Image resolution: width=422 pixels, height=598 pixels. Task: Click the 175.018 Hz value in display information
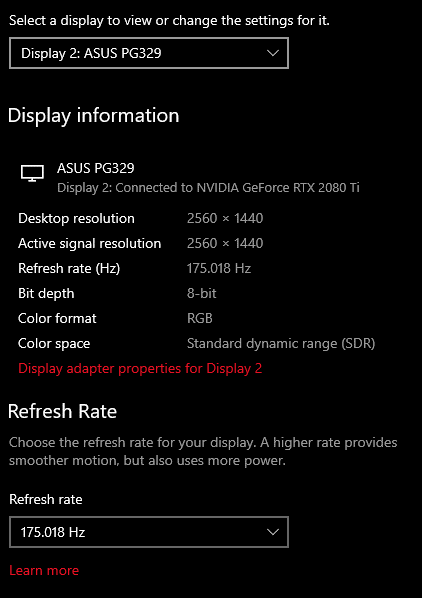[x=219, y=268]
